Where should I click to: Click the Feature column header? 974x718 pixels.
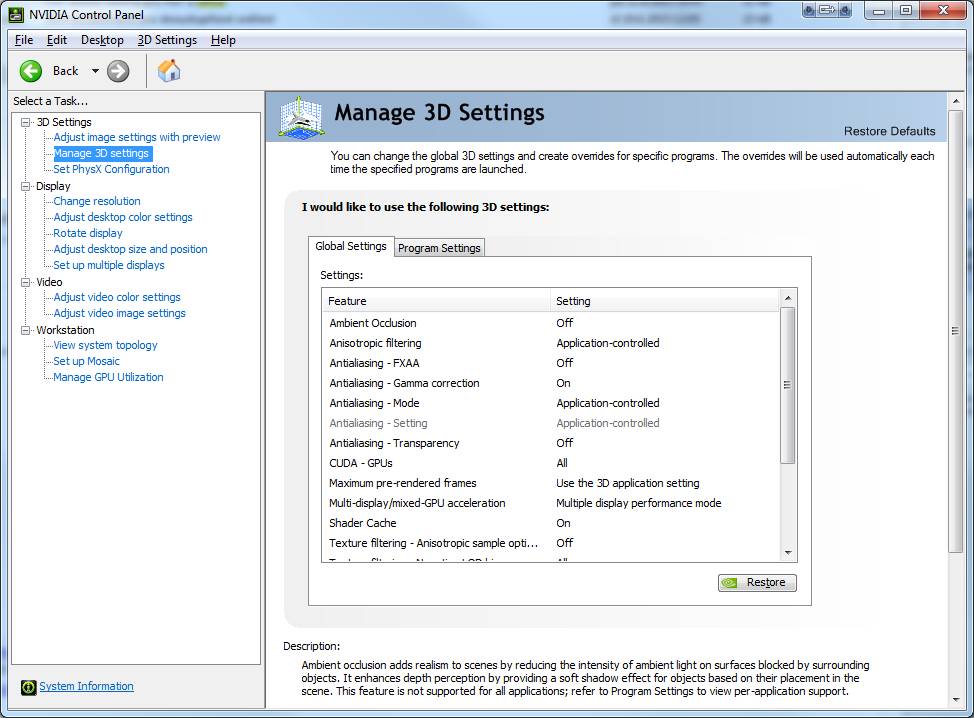pos(436,301)
